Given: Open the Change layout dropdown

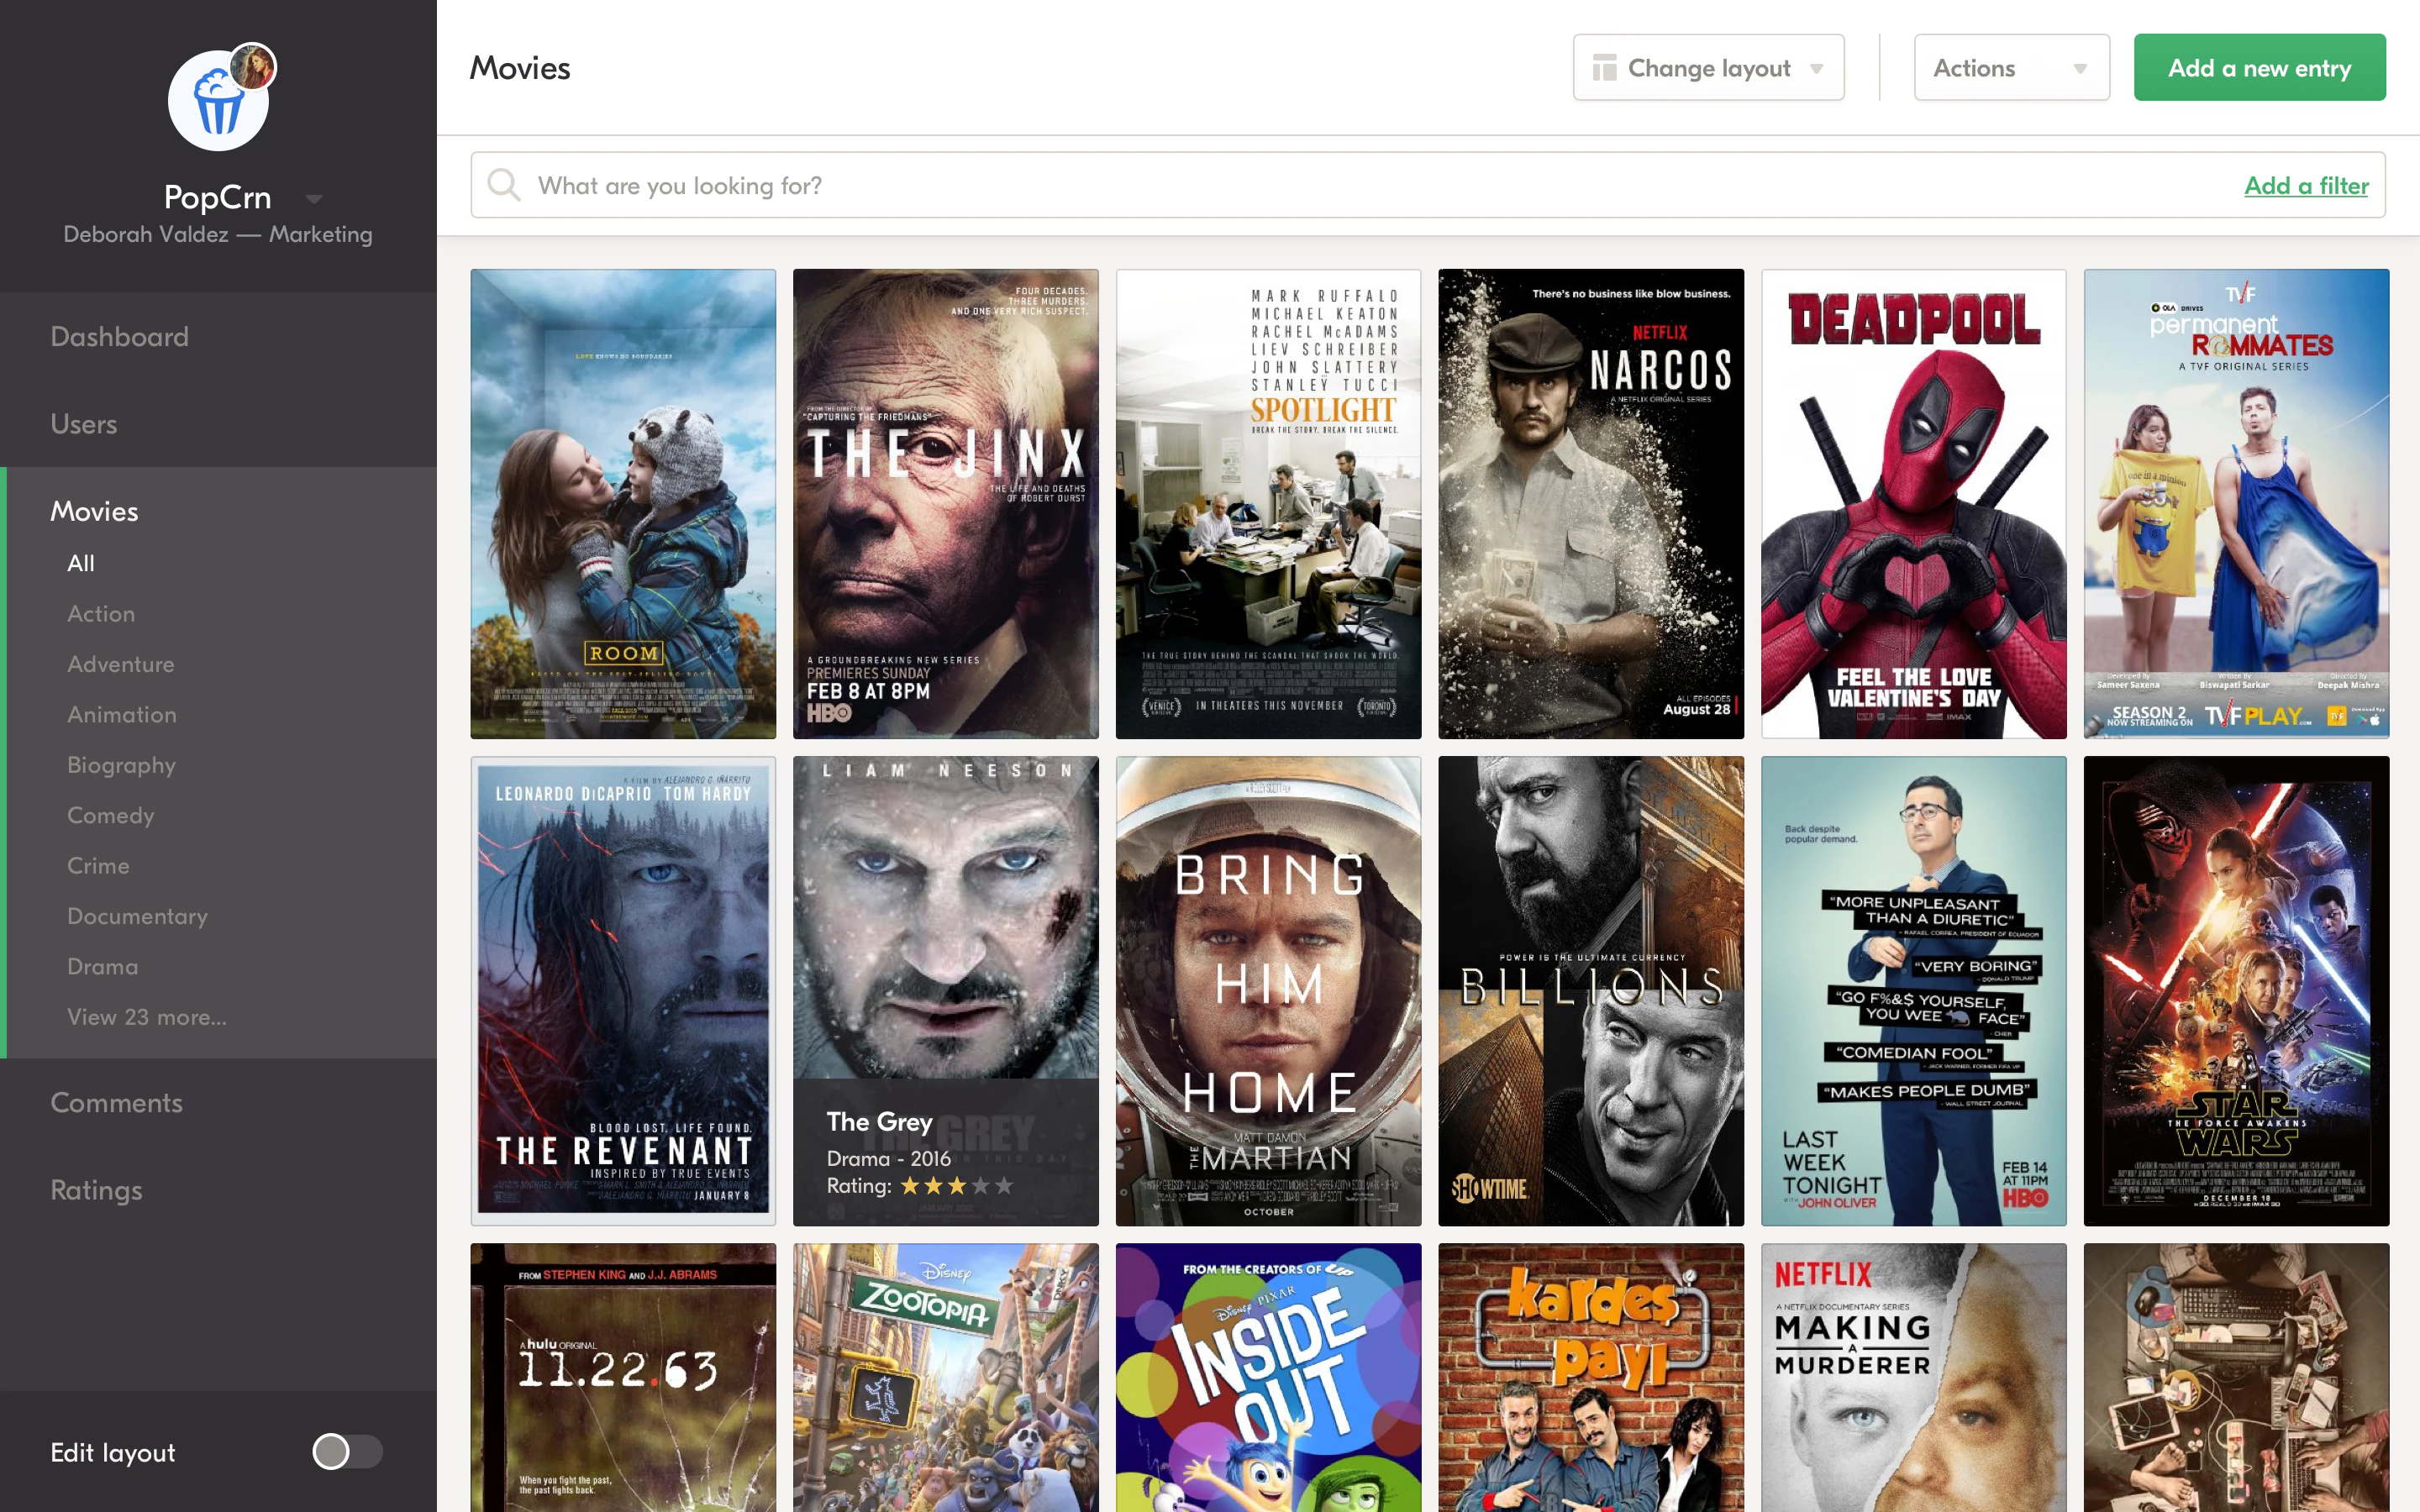Looking at the screenshot, I should 1708,68.
